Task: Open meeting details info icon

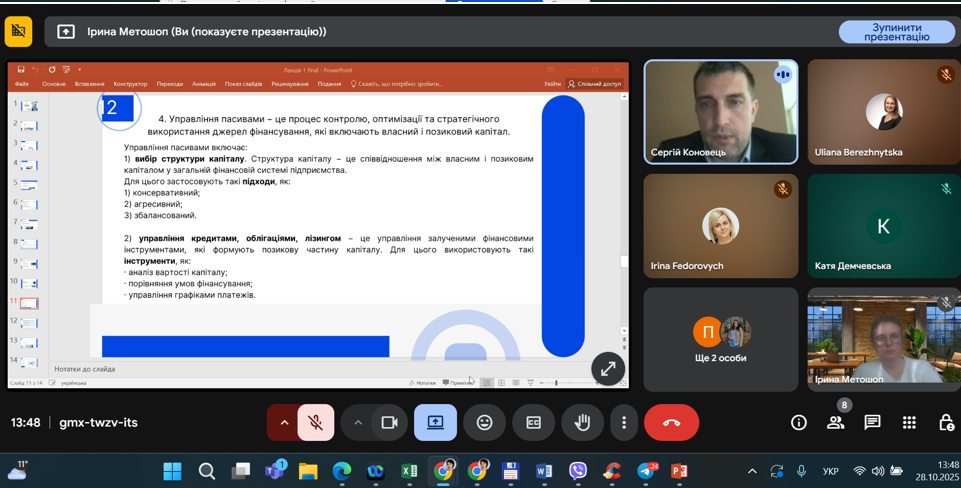Action: tap(799, 422)
